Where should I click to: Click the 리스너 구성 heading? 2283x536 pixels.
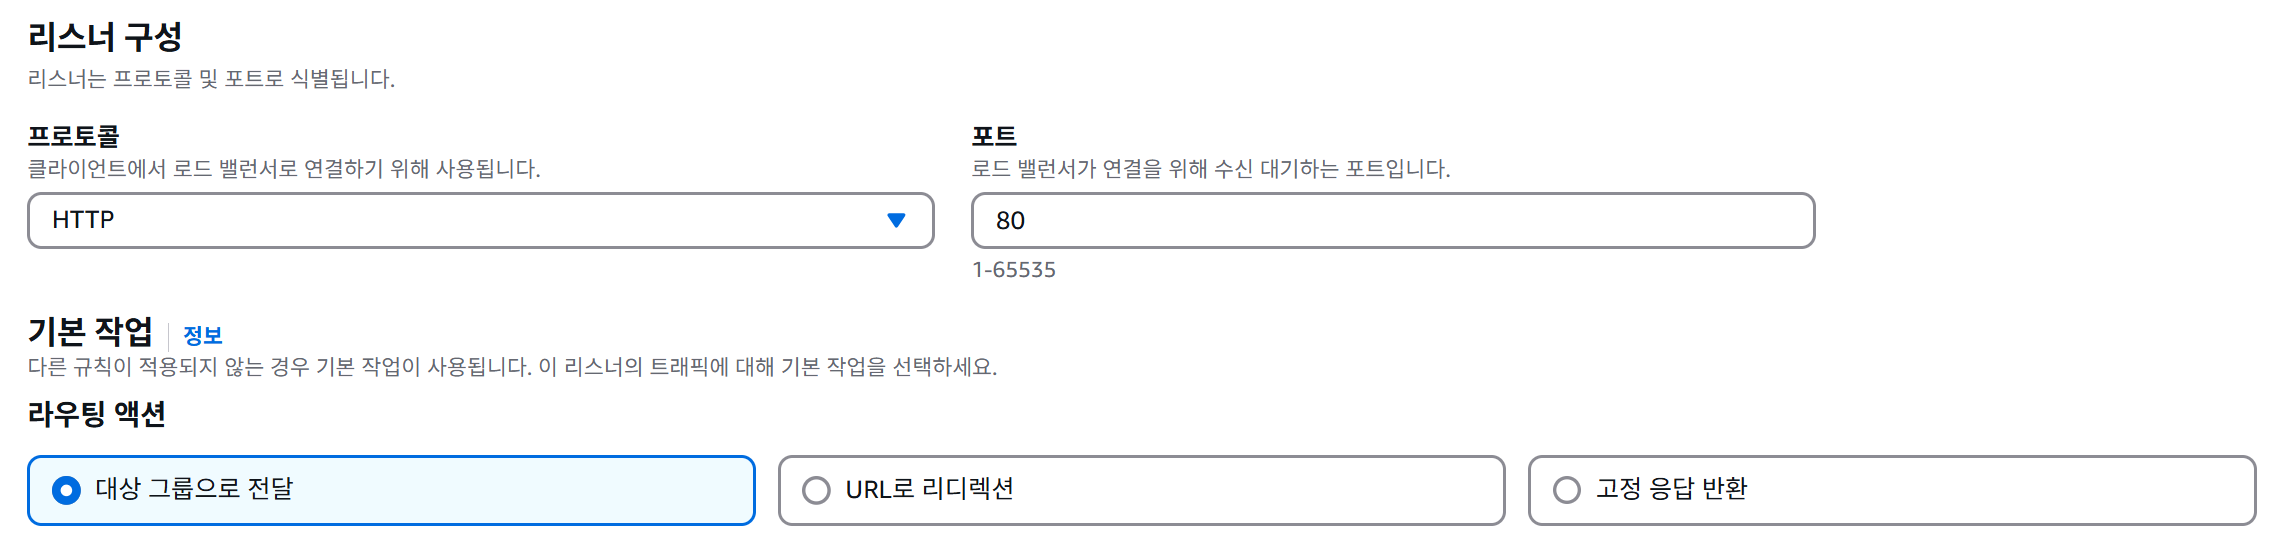(x=105, y=37)
